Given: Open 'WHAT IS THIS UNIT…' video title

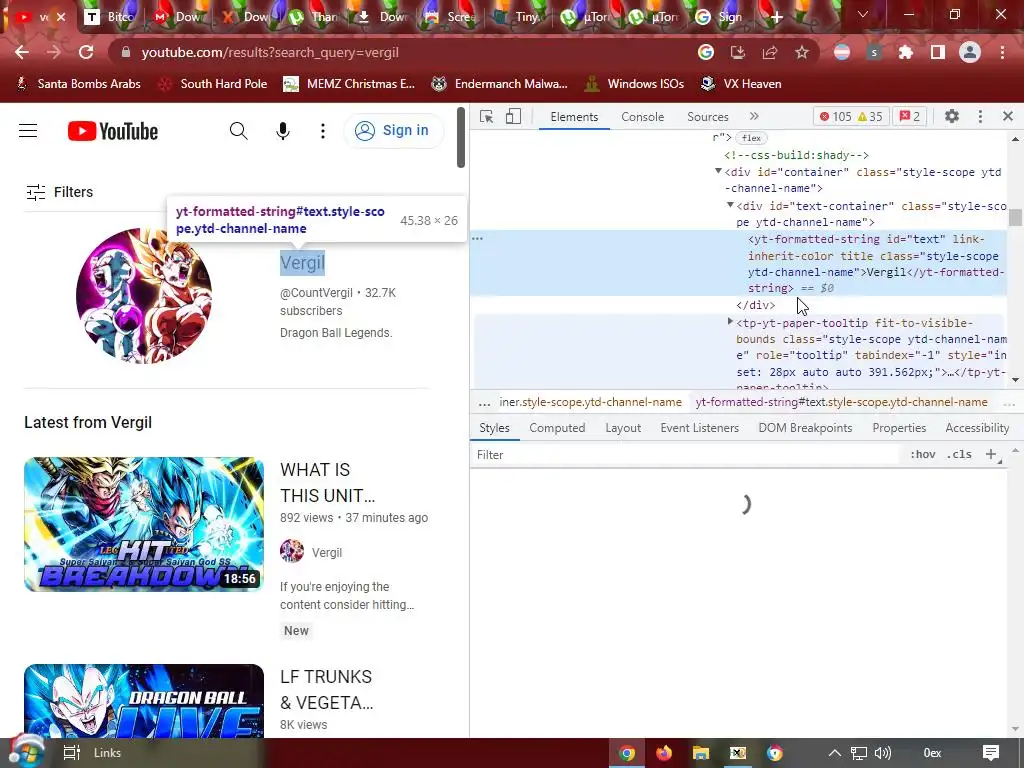Looking at the screenshot, I should coord(327,483).
